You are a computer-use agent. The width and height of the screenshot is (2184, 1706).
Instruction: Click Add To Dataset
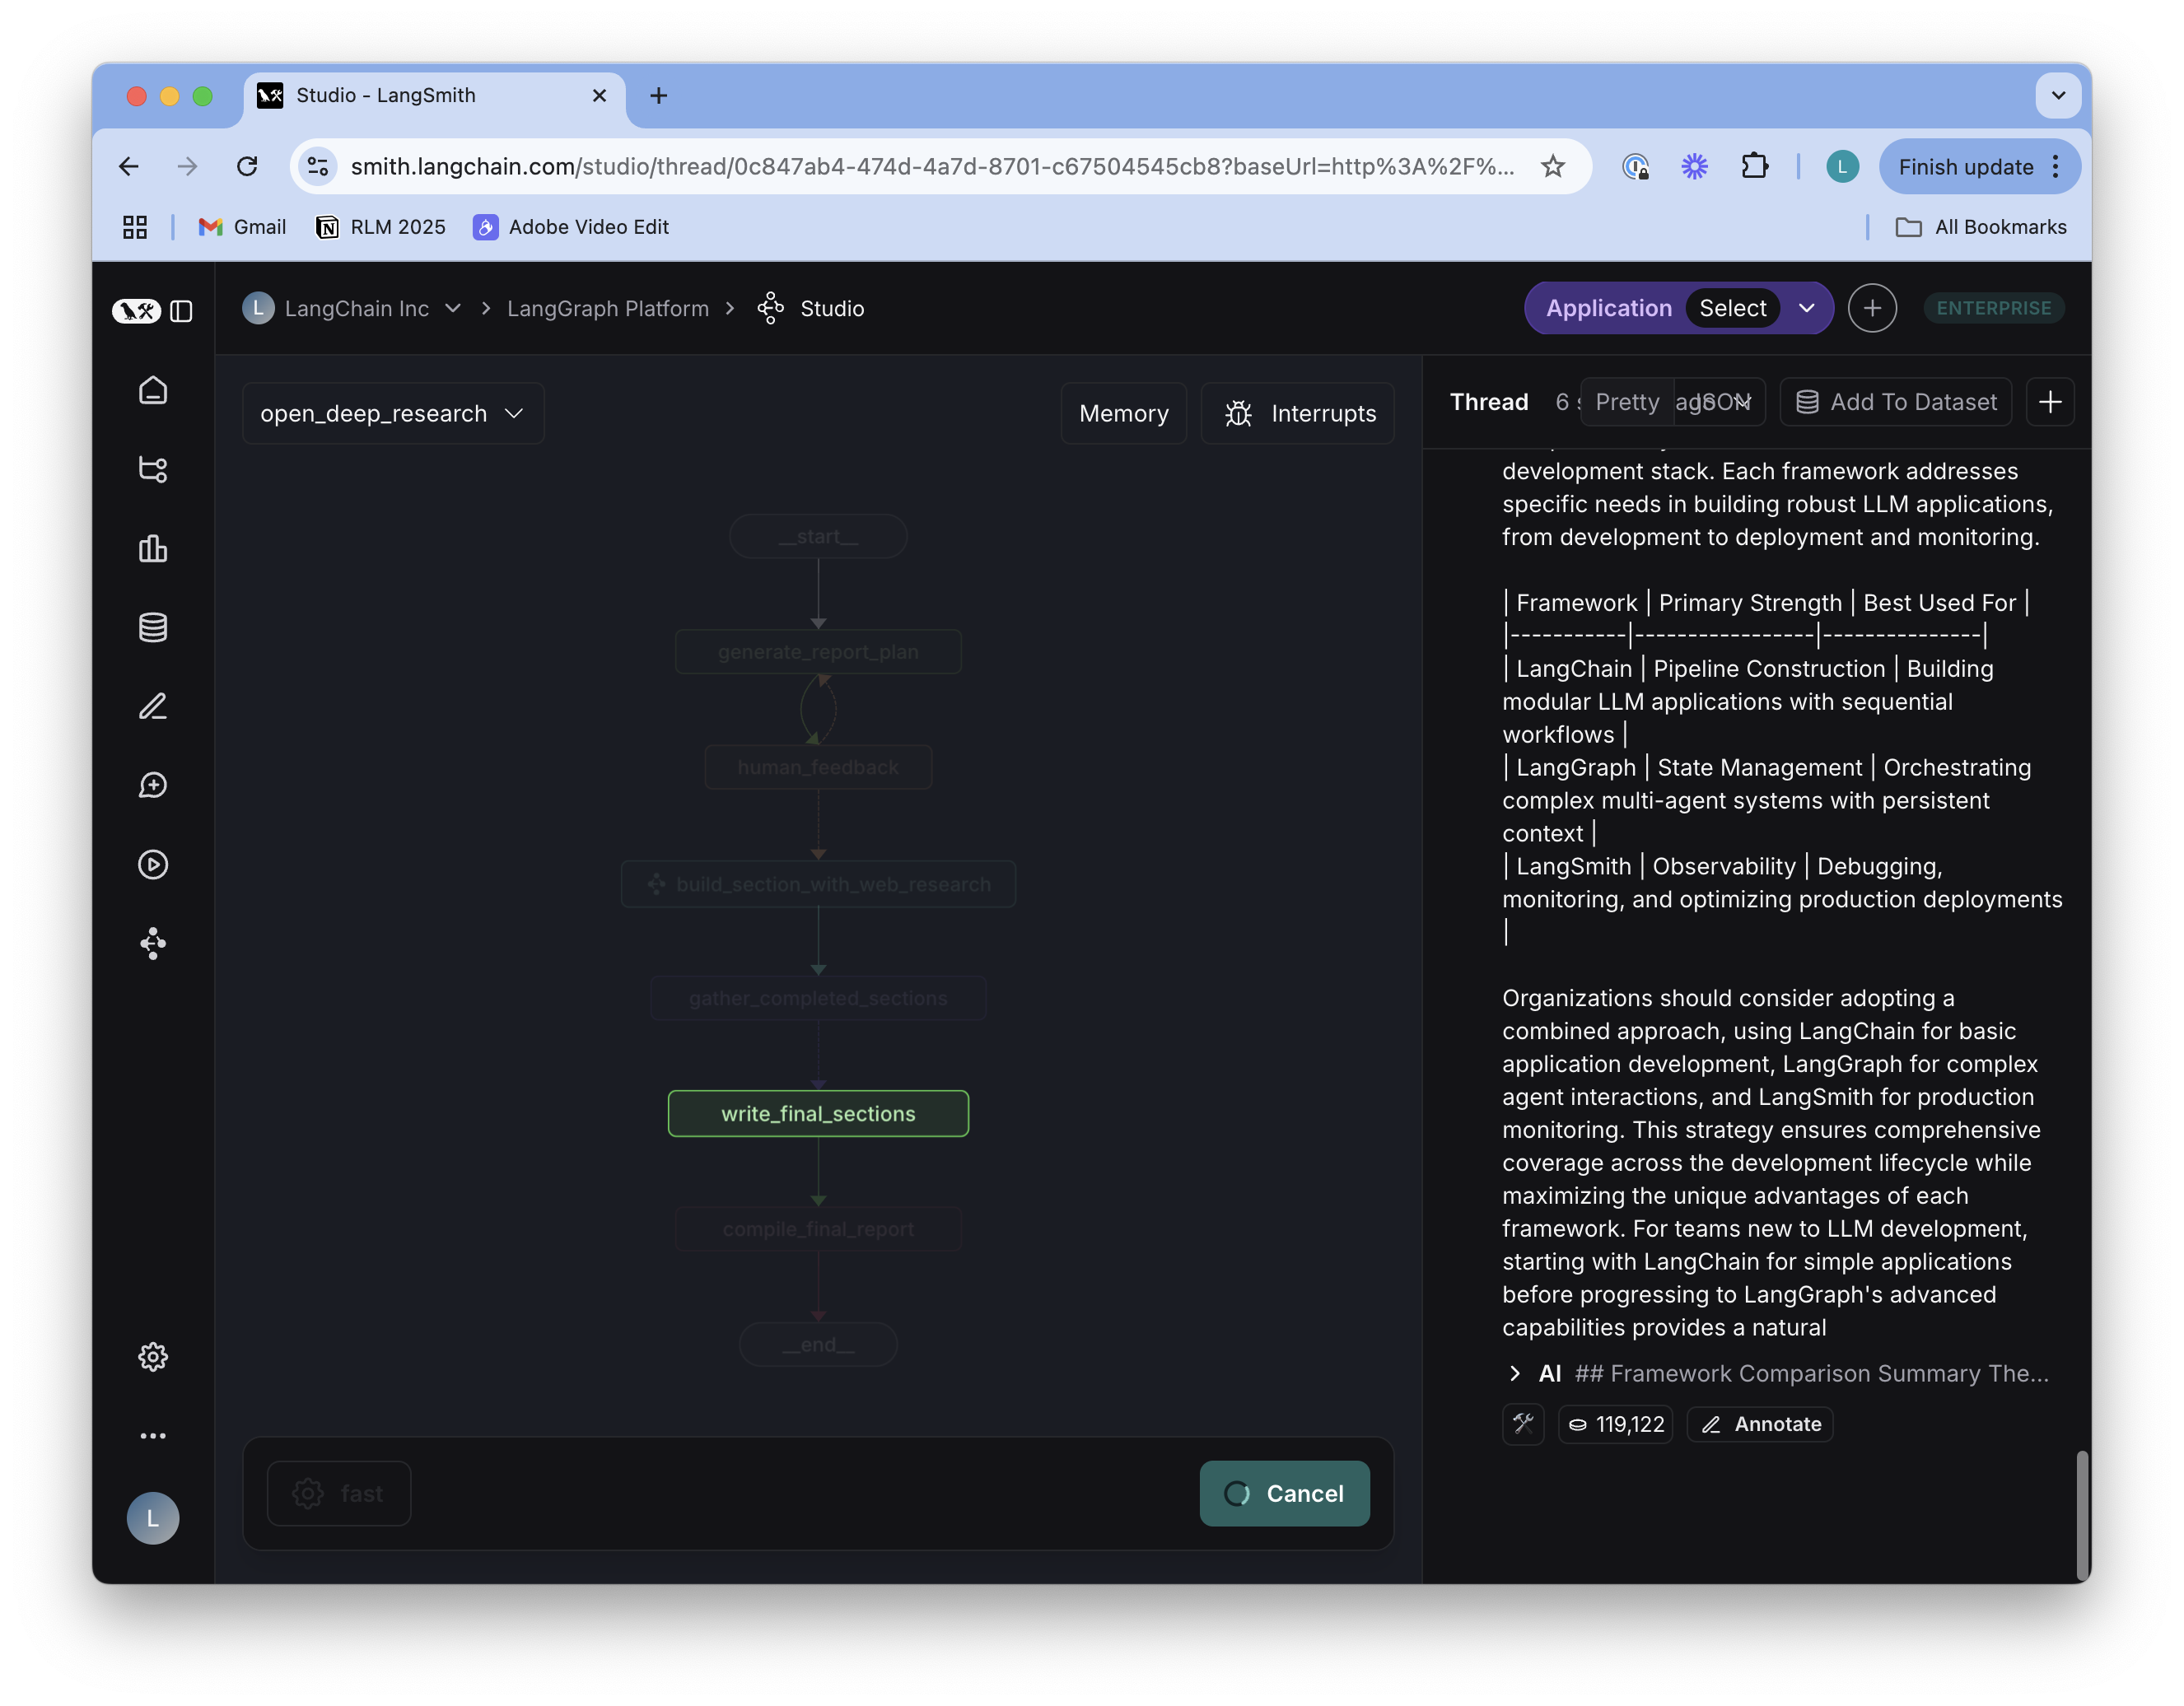click(x=1895, y=402)
